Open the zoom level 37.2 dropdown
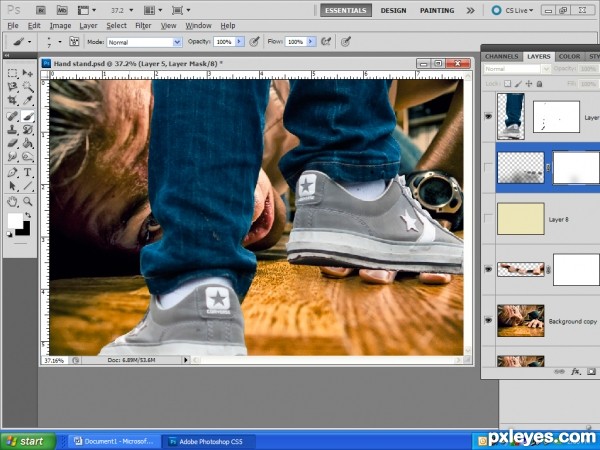Screen dimensions: 600x450 (131, 10)
